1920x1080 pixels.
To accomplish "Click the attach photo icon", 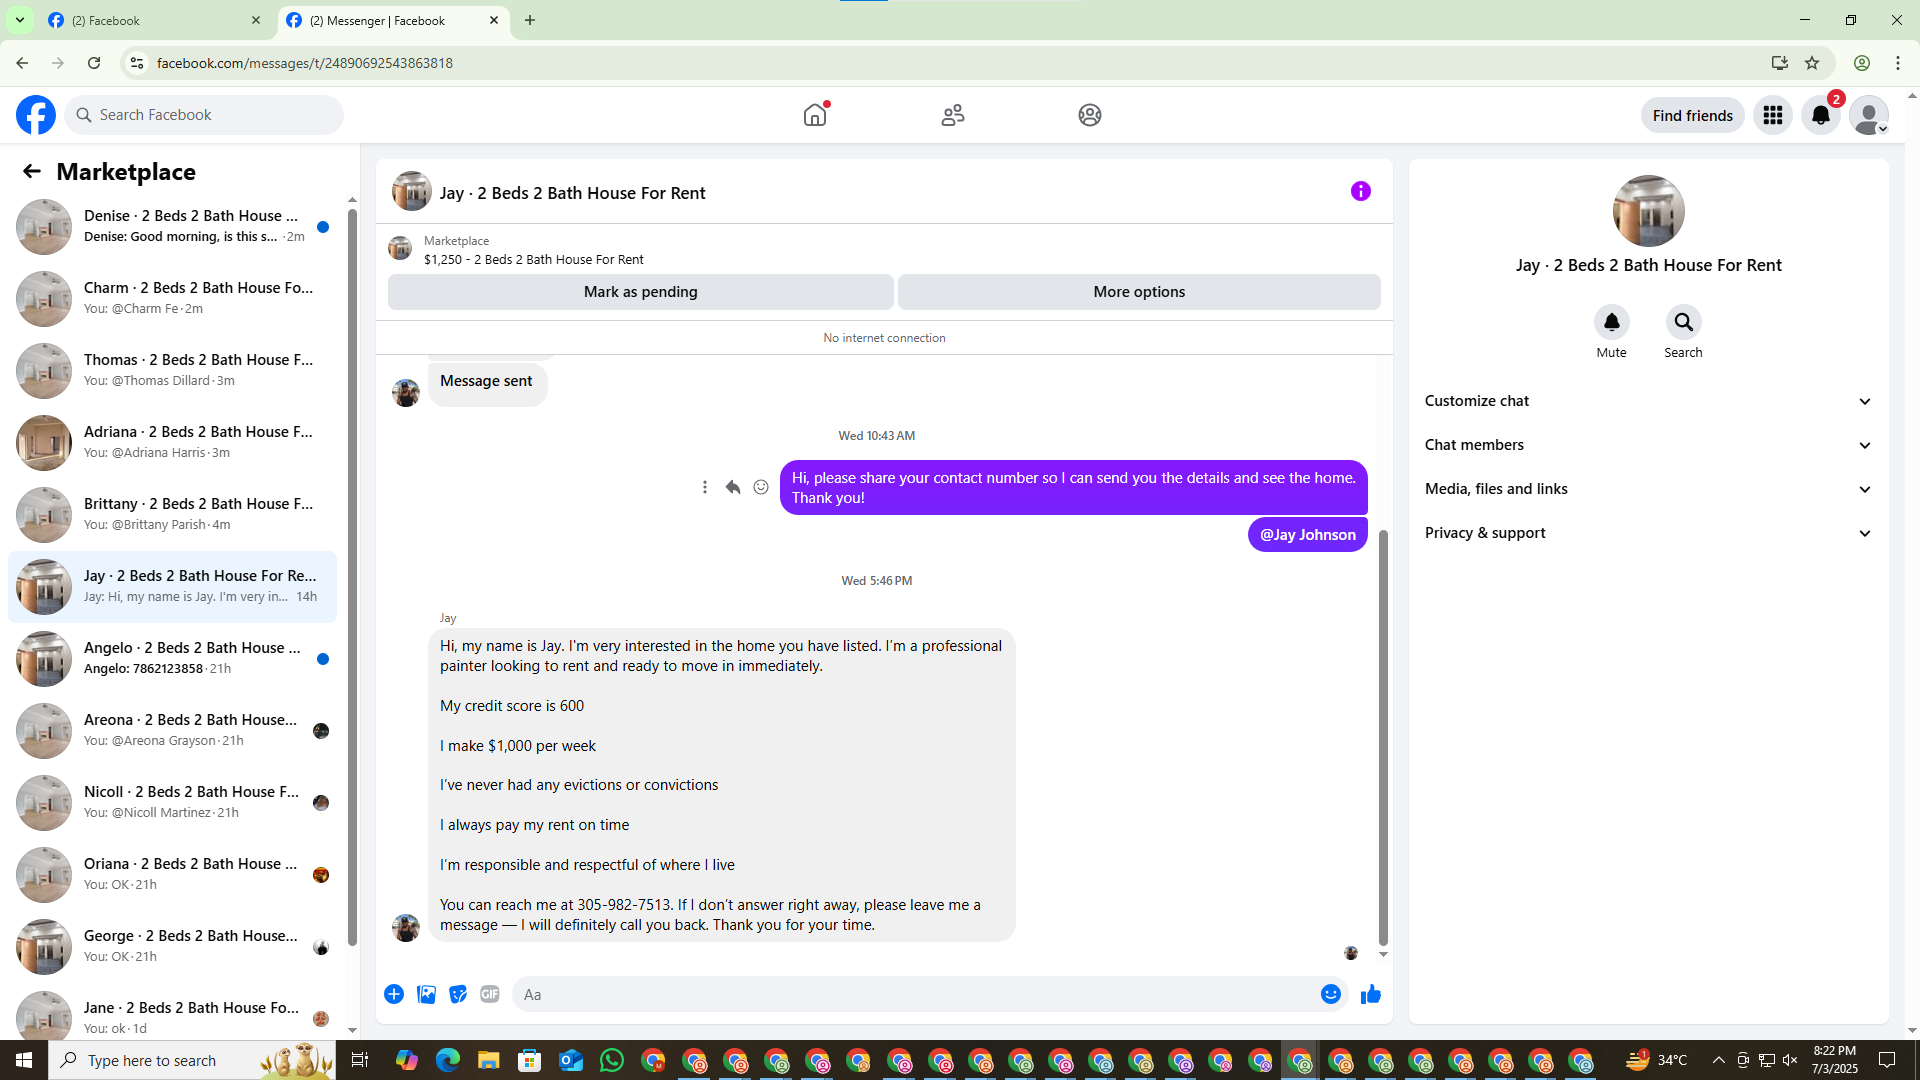I will tap(426, 994).
